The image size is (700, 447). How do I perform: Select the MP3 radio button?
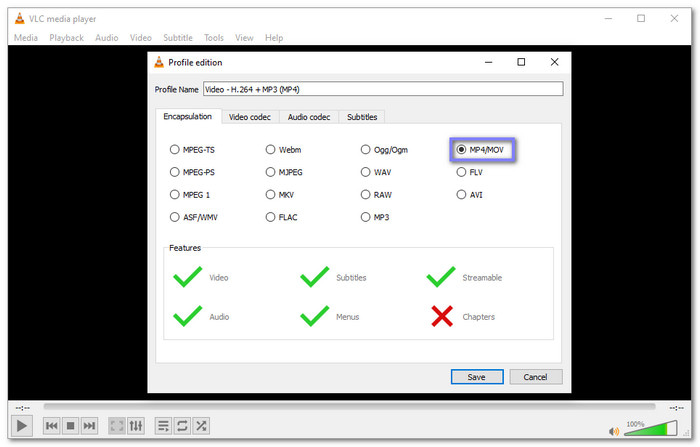tap(366, 217)
